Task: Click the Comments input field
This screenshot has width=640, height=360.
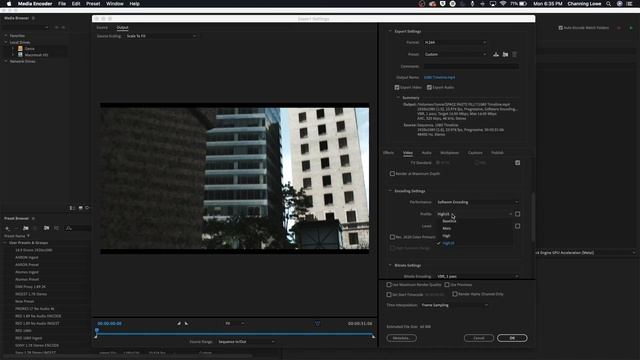Action: click(471, 66)
